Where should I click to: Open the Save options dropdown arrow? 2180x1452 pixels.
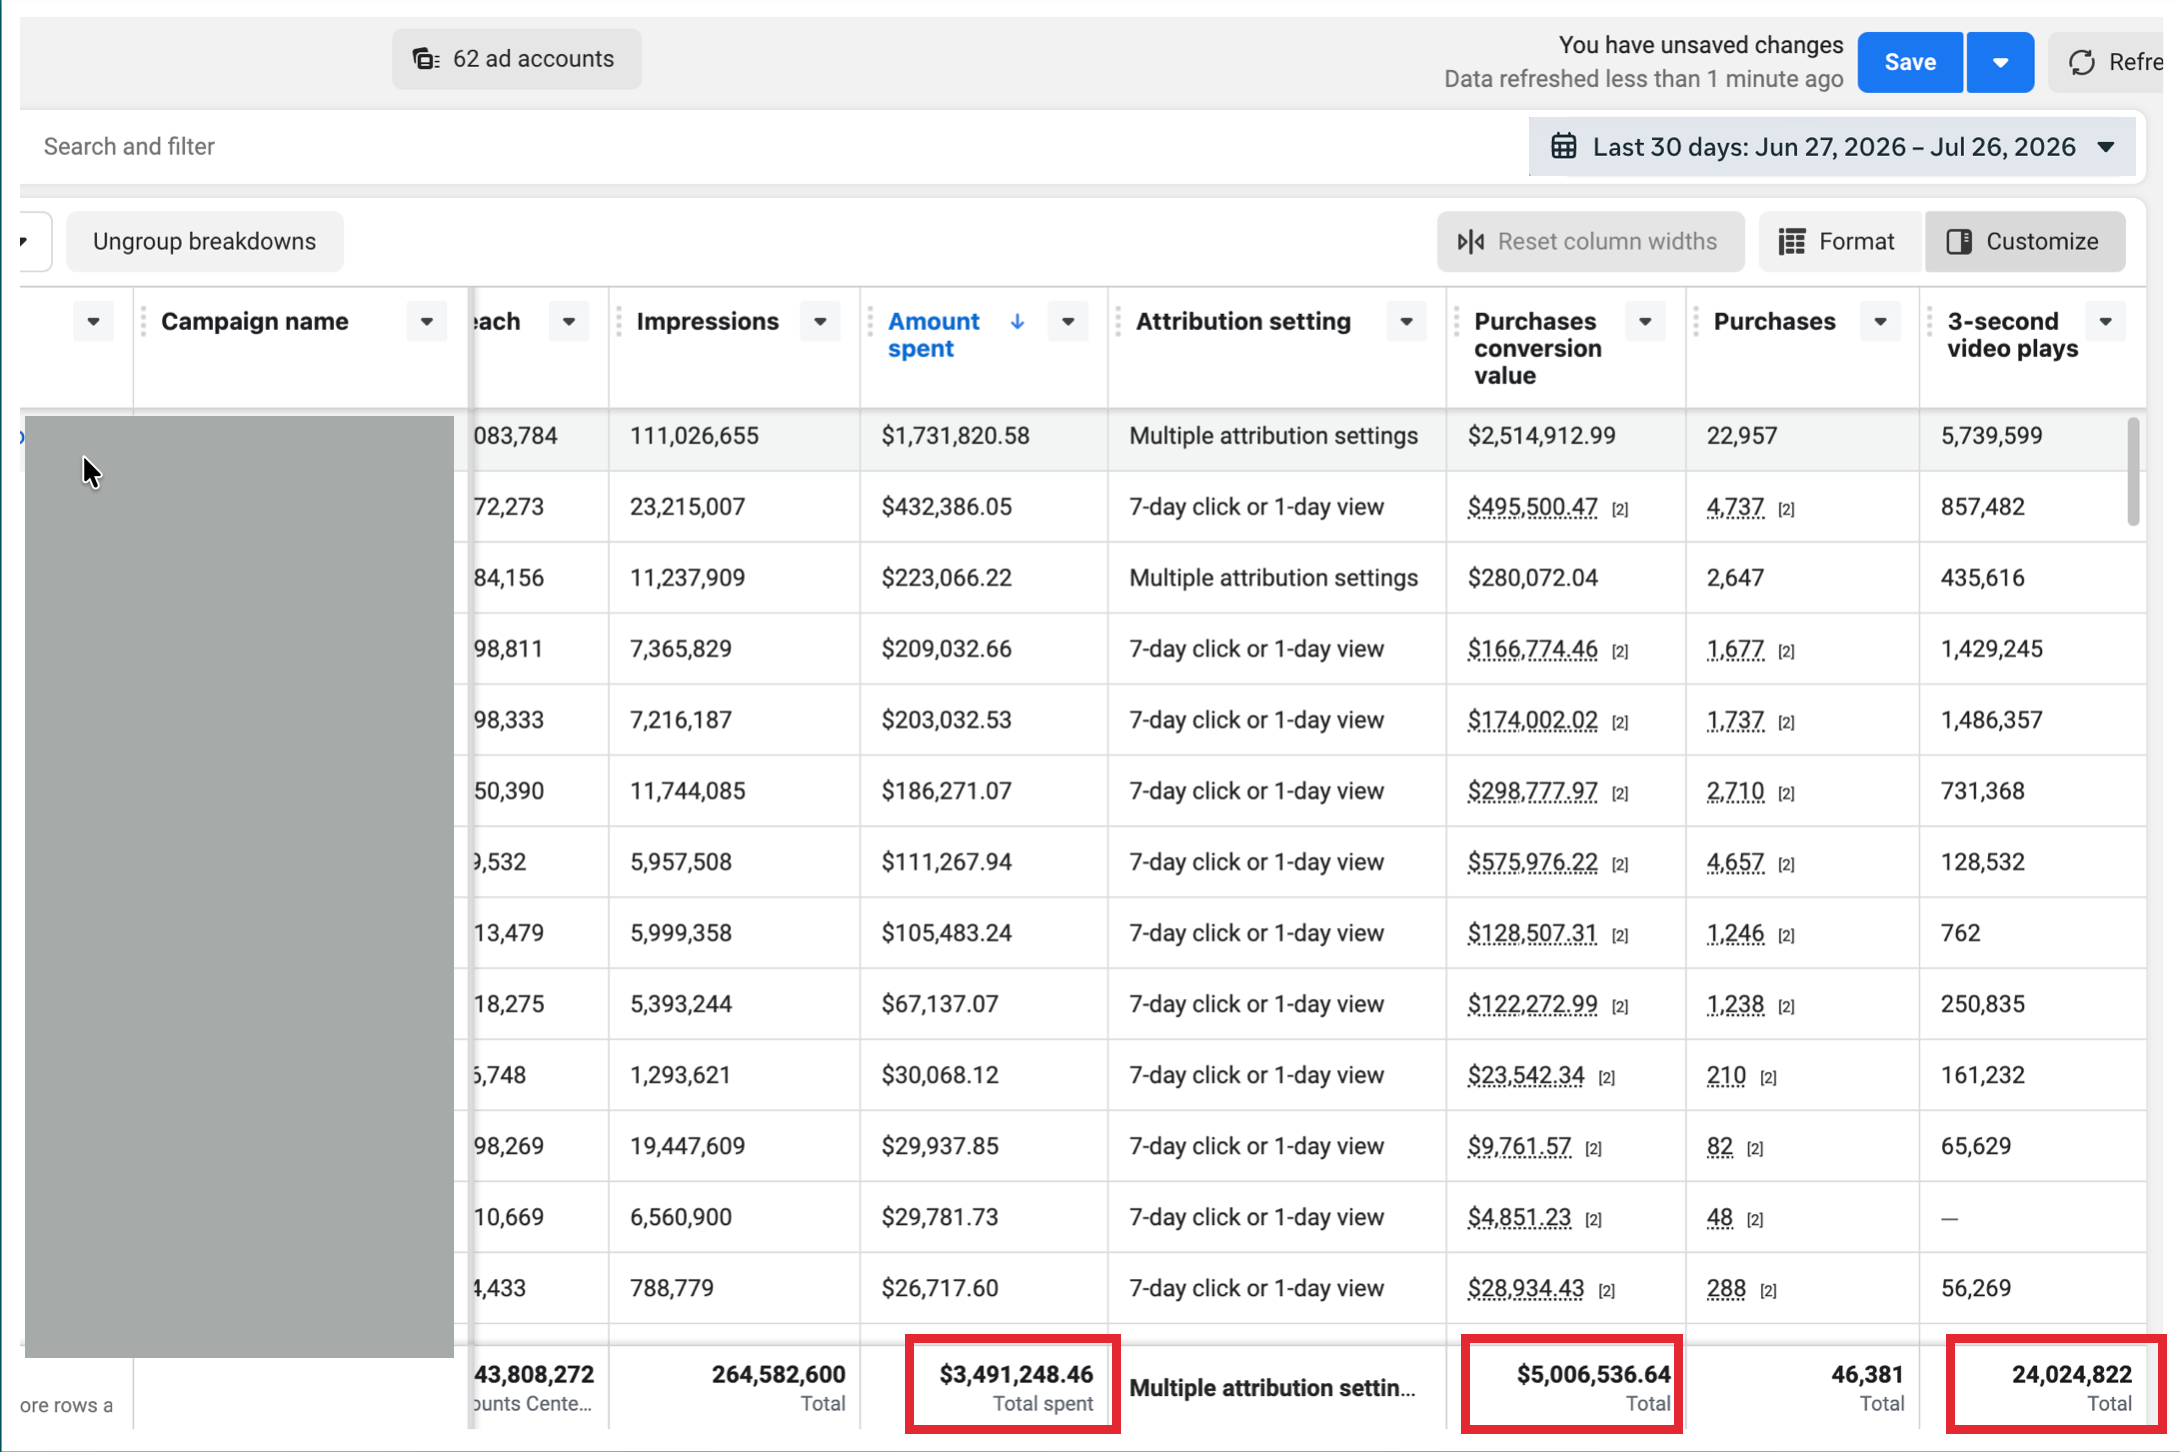click(x=2000, y=62)
